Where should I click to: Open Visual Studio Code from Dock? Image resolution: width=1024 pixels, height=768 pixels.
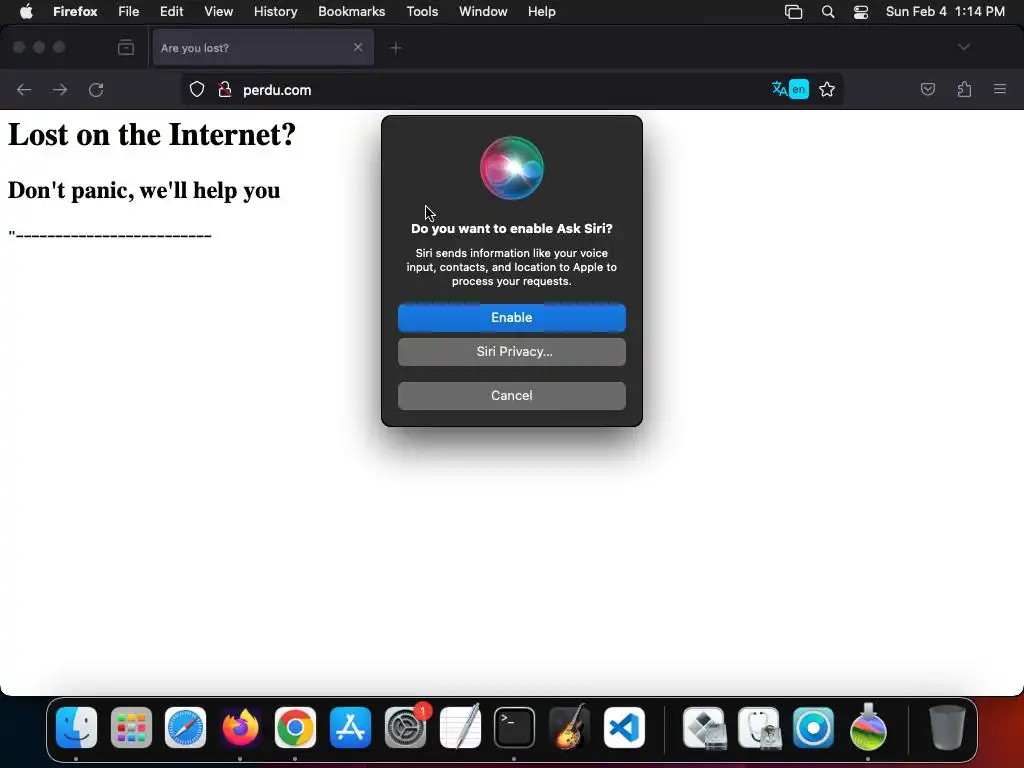(624, 728)
